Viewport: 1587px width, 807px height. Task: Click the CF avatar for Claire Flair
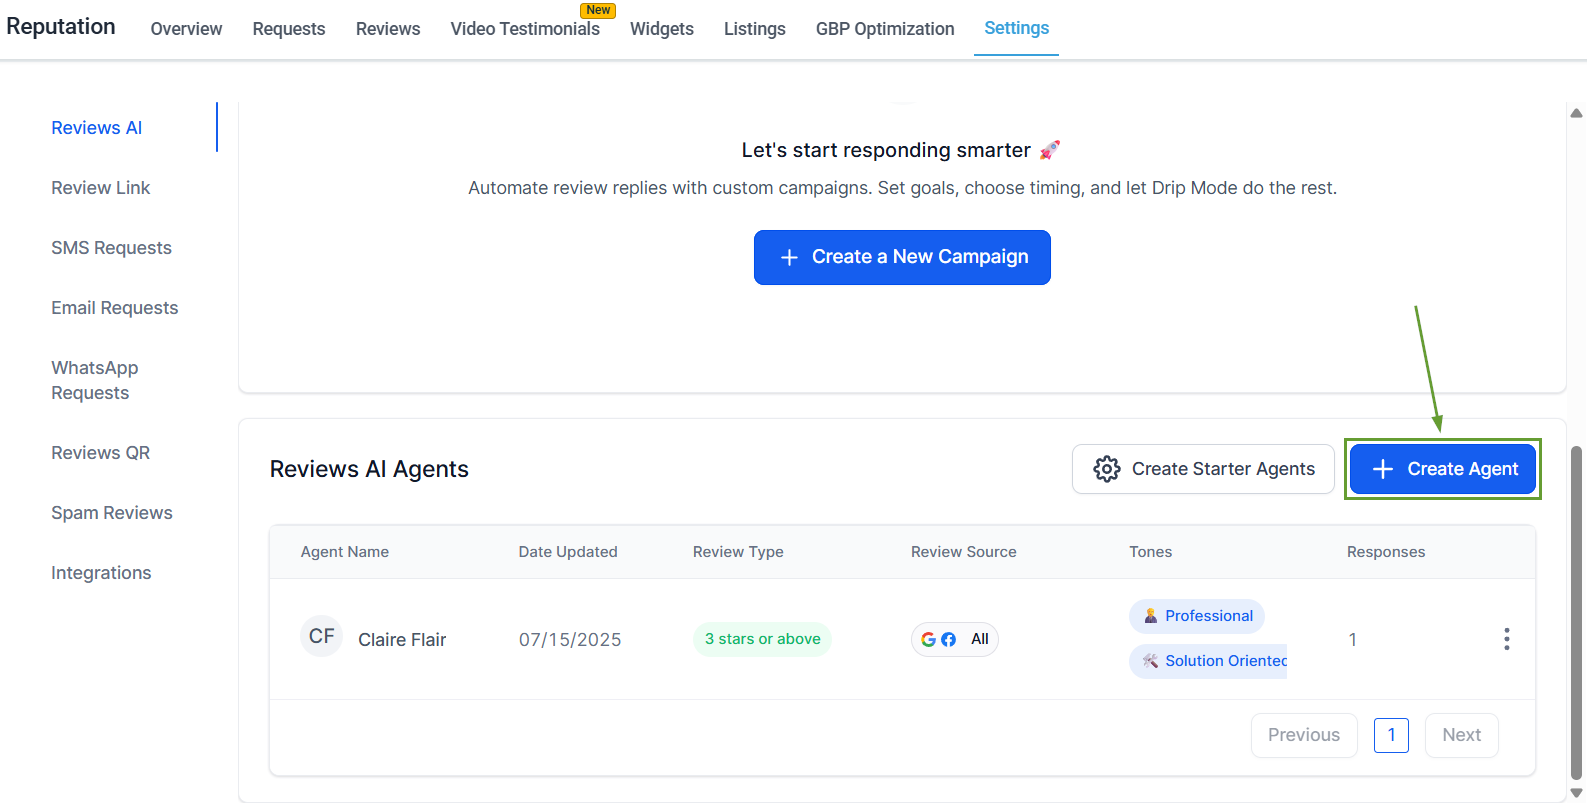321,637
